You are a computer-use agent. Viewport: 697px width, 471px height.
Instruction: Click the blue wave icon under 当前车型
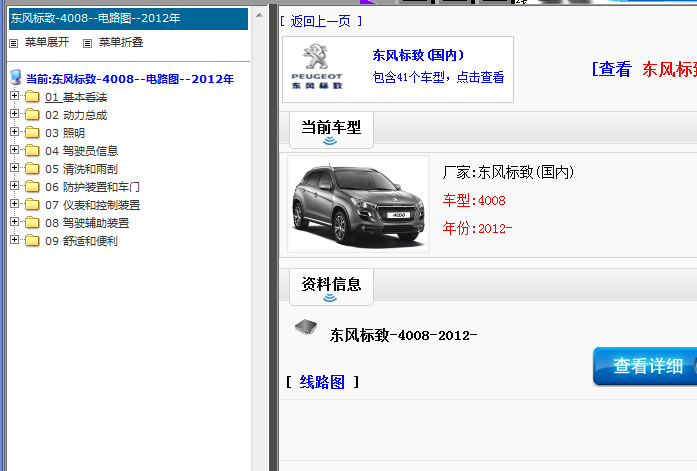(330, 141)
